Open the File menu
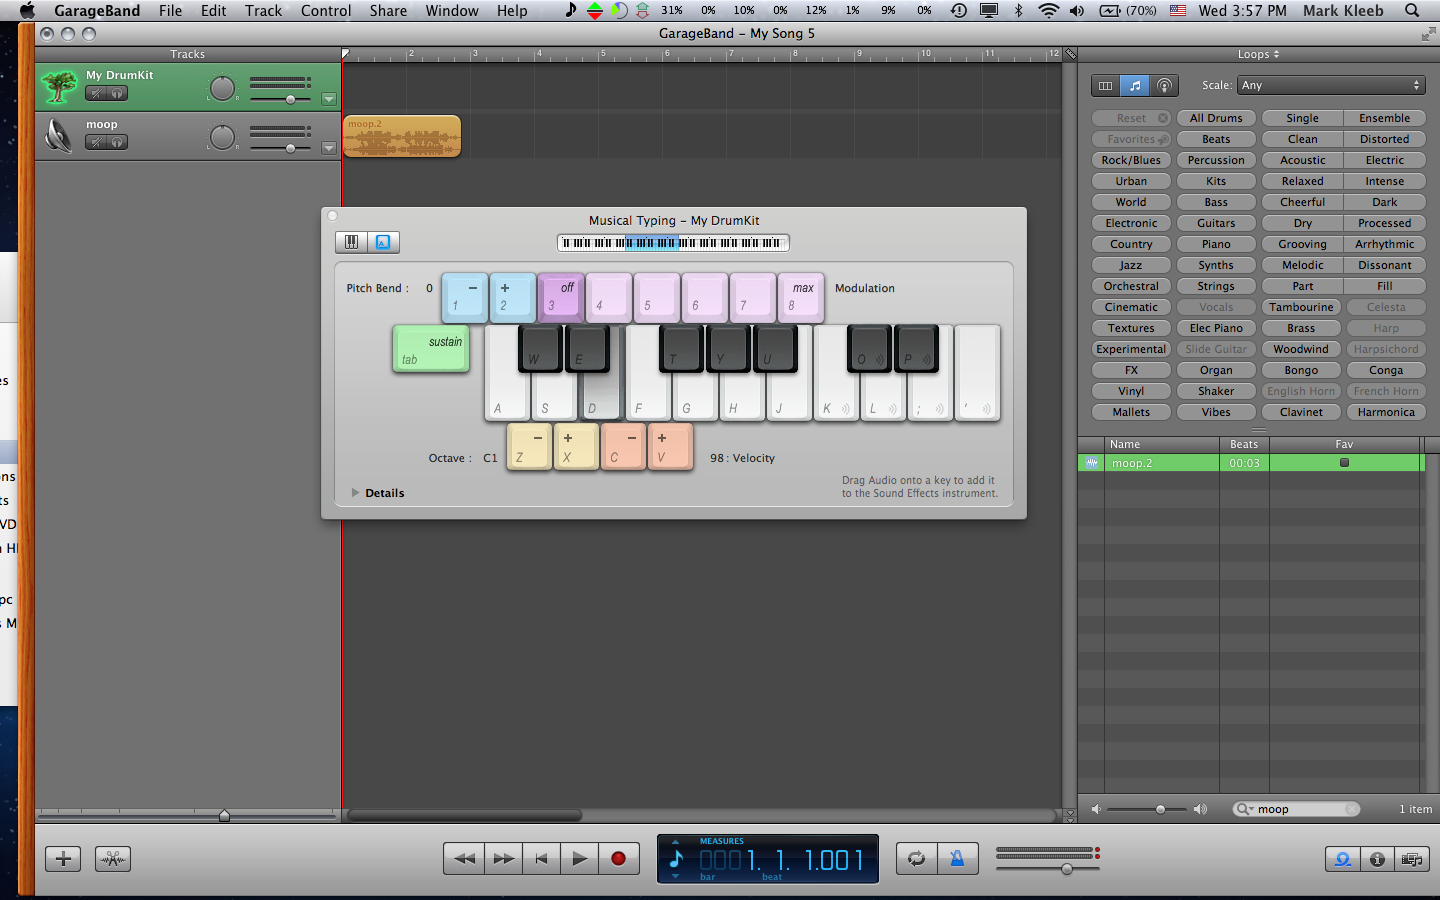1440x900 pixels. (x=170, y=11)
